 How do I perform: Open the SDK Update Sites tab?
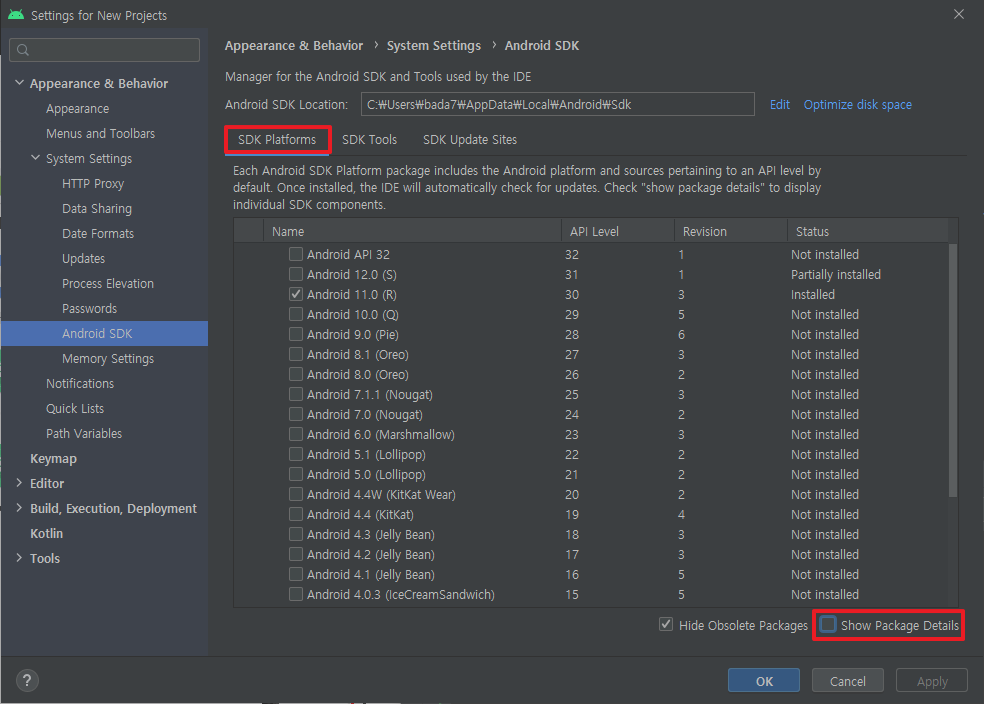click(x=470, y=139)
